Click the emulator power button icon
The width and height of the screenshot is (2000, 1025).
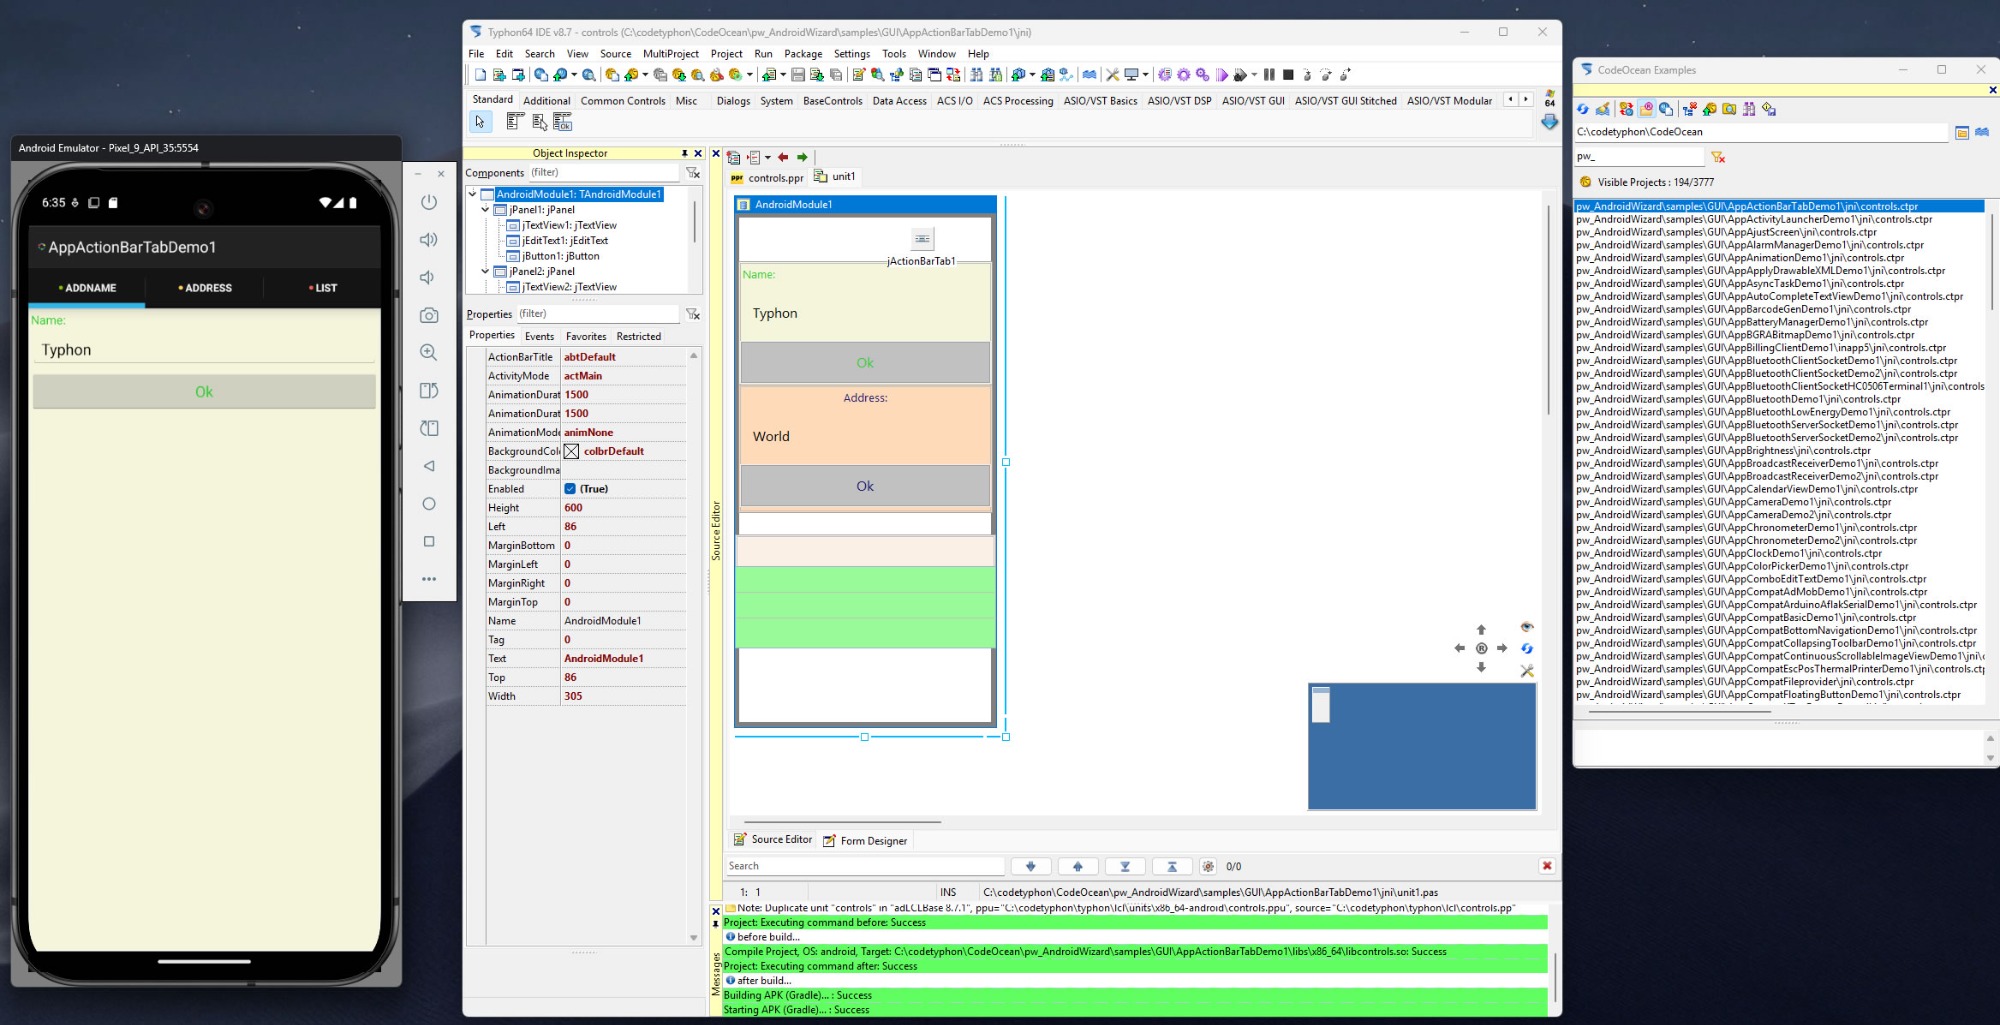(x=429, y=202)
